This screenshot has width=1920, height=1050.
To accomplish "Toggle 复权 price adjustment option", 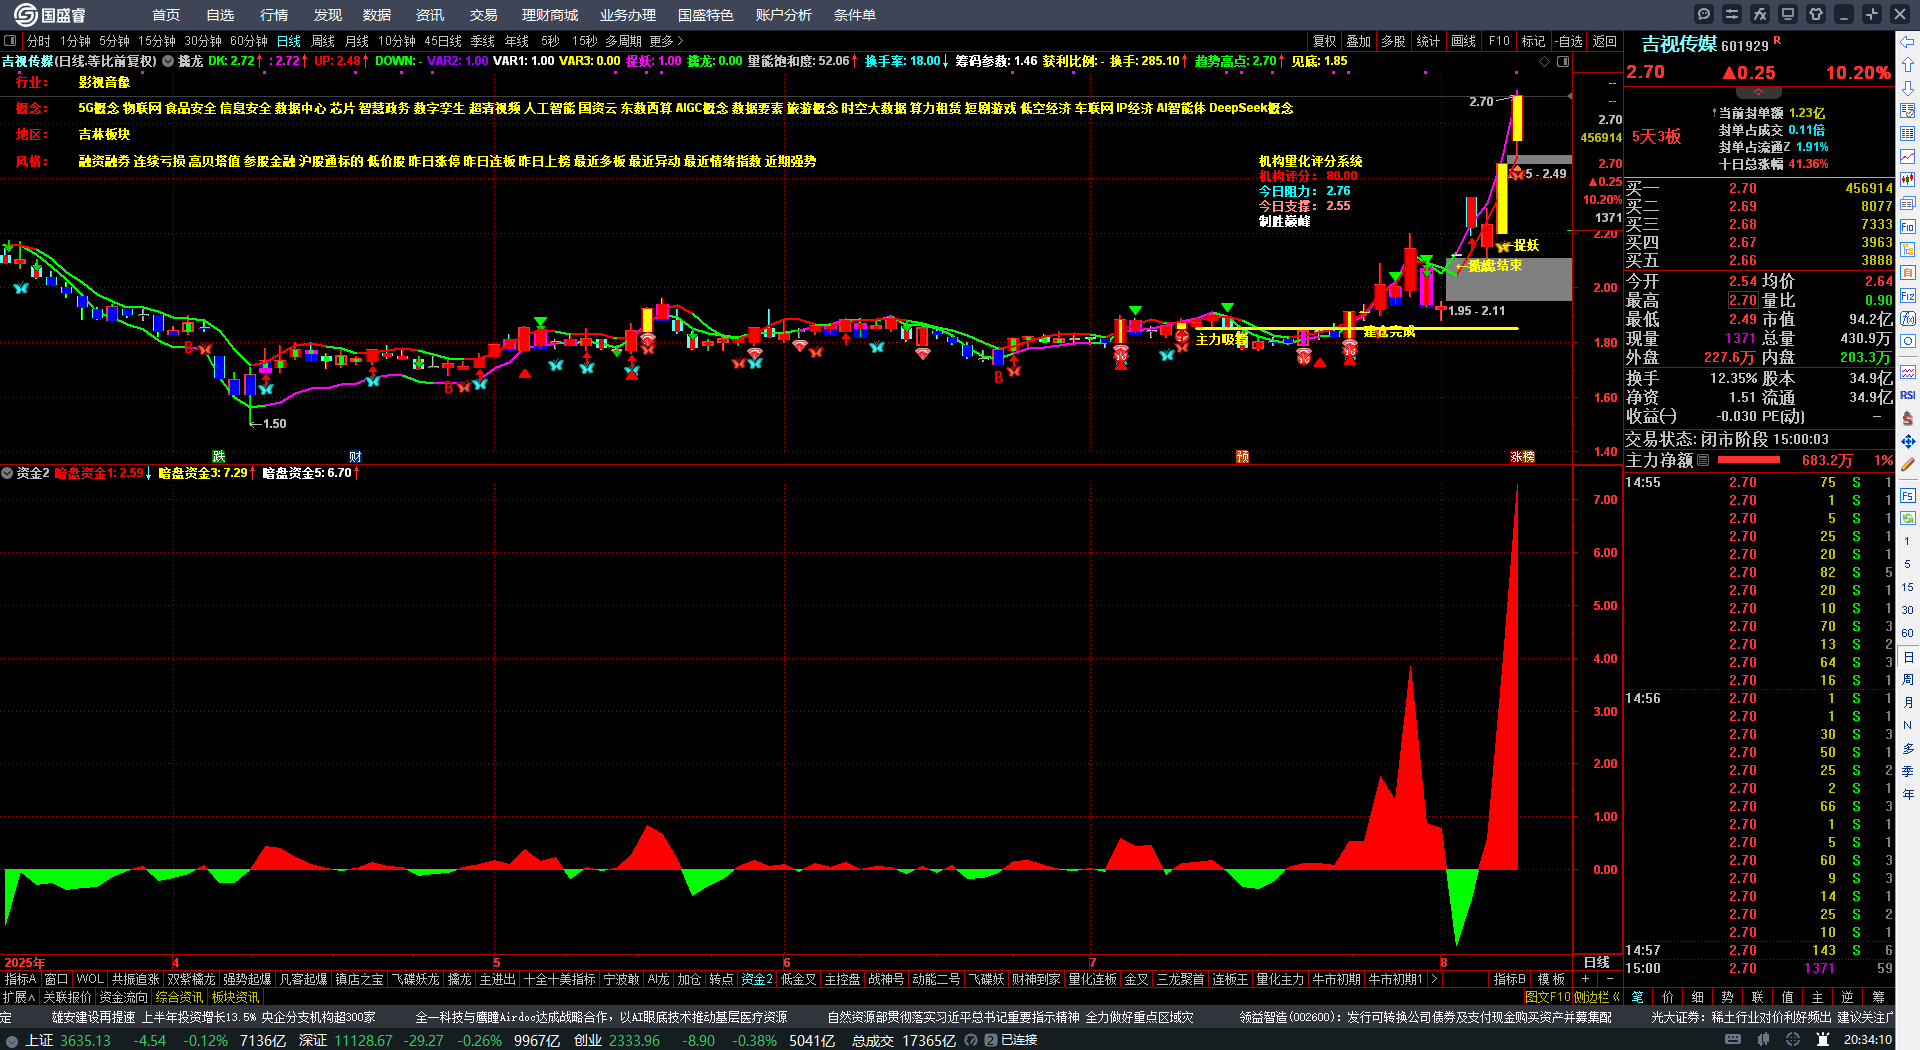I will [1325, 41].
